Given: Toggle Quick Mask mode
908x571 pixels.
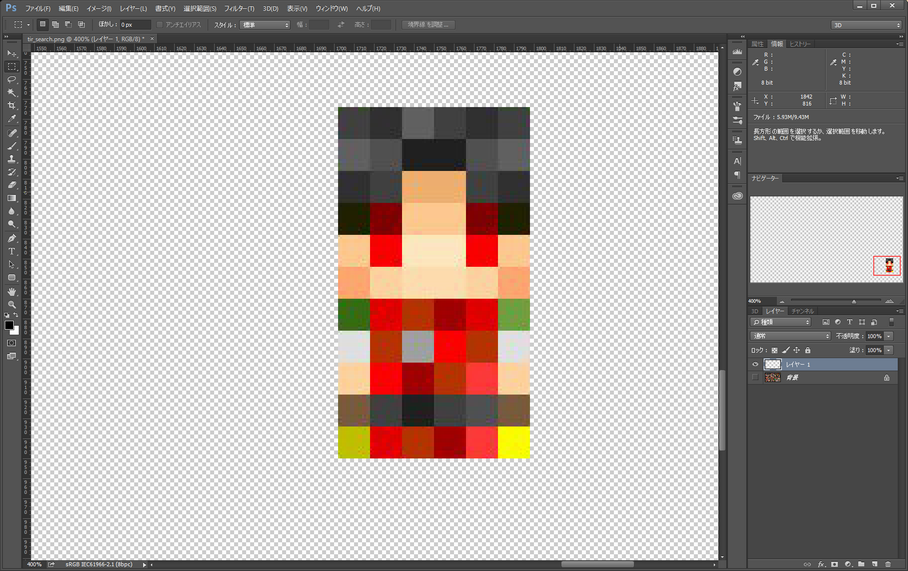Looking at the screenshot, I should [12, 343].
